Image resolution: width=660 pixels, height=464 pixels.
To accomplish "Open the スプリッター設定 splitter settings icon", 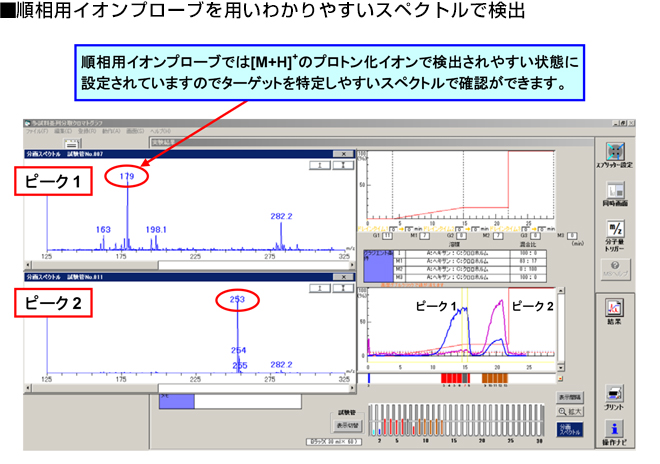I will [615, 151].
